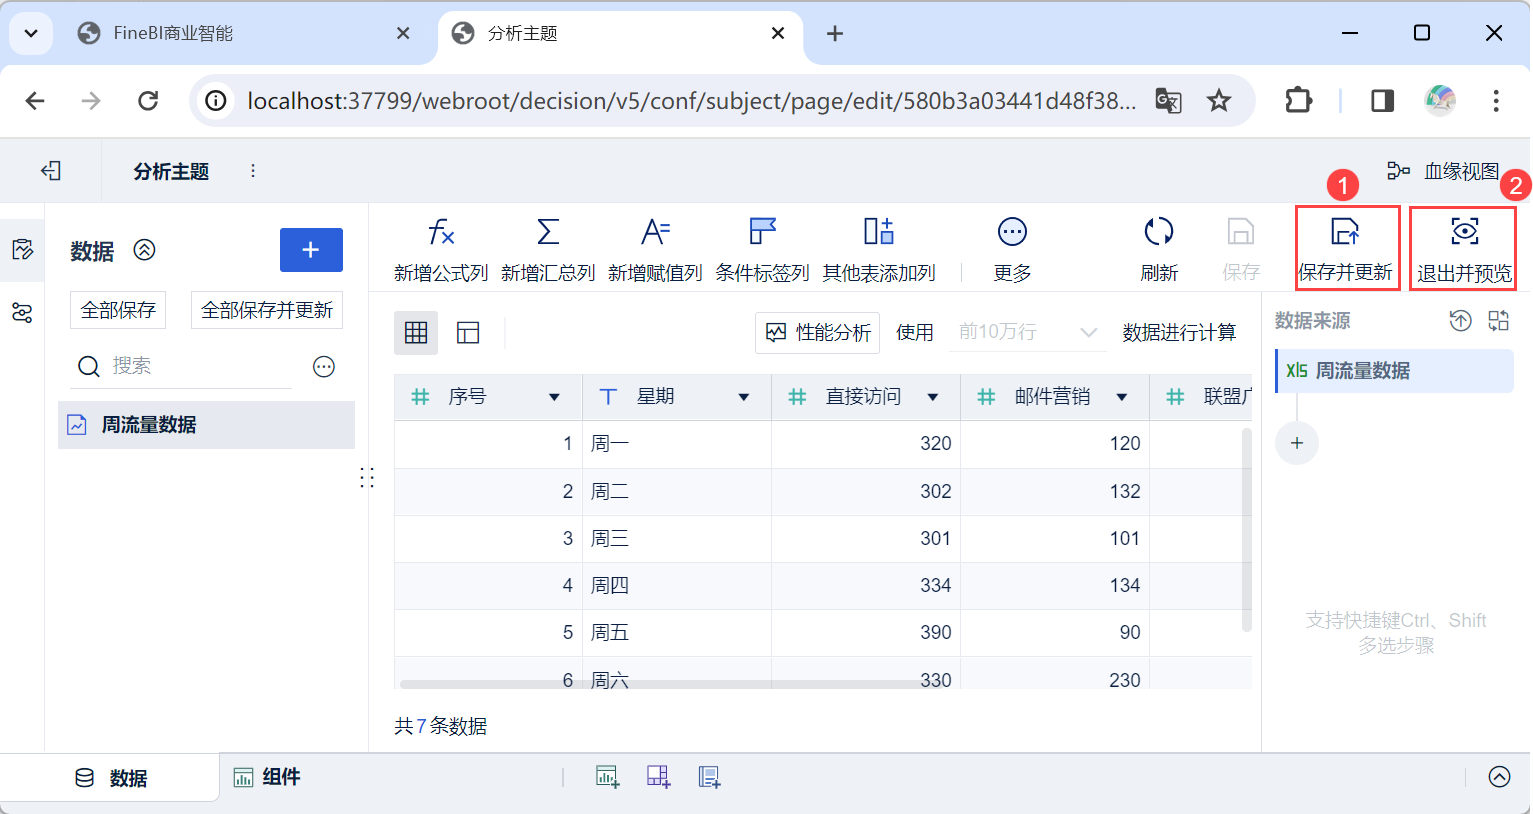Refresh the data with 刷新
1533x814 pixels.
tap(1159, 248)
